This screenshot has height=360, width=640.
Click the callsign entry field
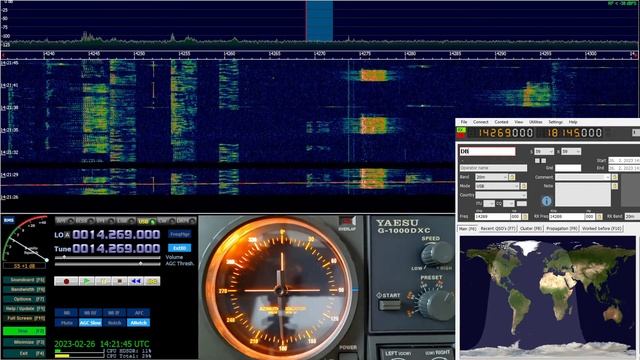[x=487, y=151]
